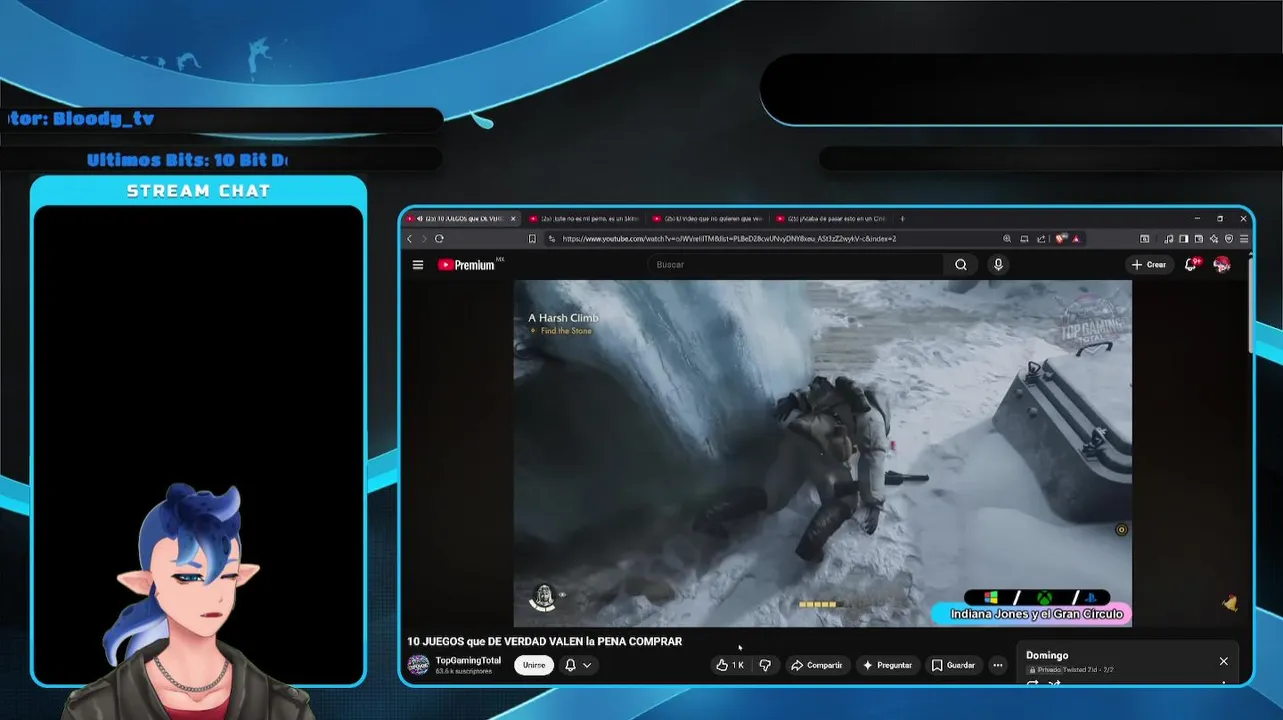
Task: Reload the YouTube page
Action: [x=439, y=239]
